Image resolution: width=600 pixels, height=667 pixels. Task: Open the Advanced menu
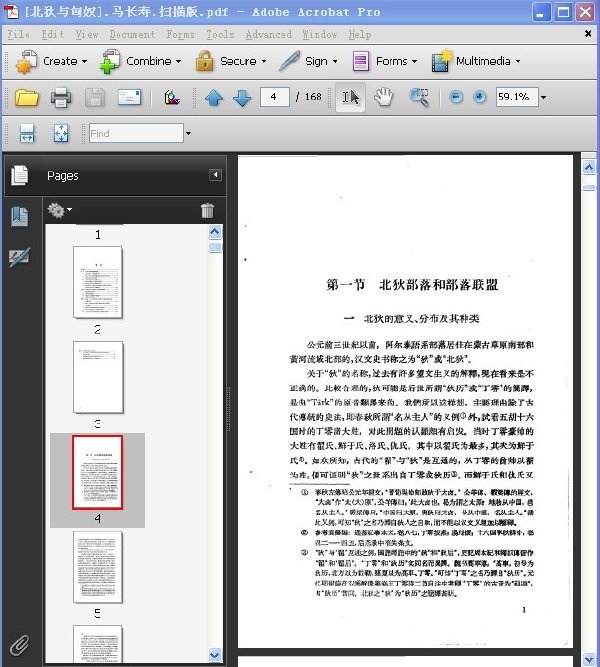click(269, 34)
